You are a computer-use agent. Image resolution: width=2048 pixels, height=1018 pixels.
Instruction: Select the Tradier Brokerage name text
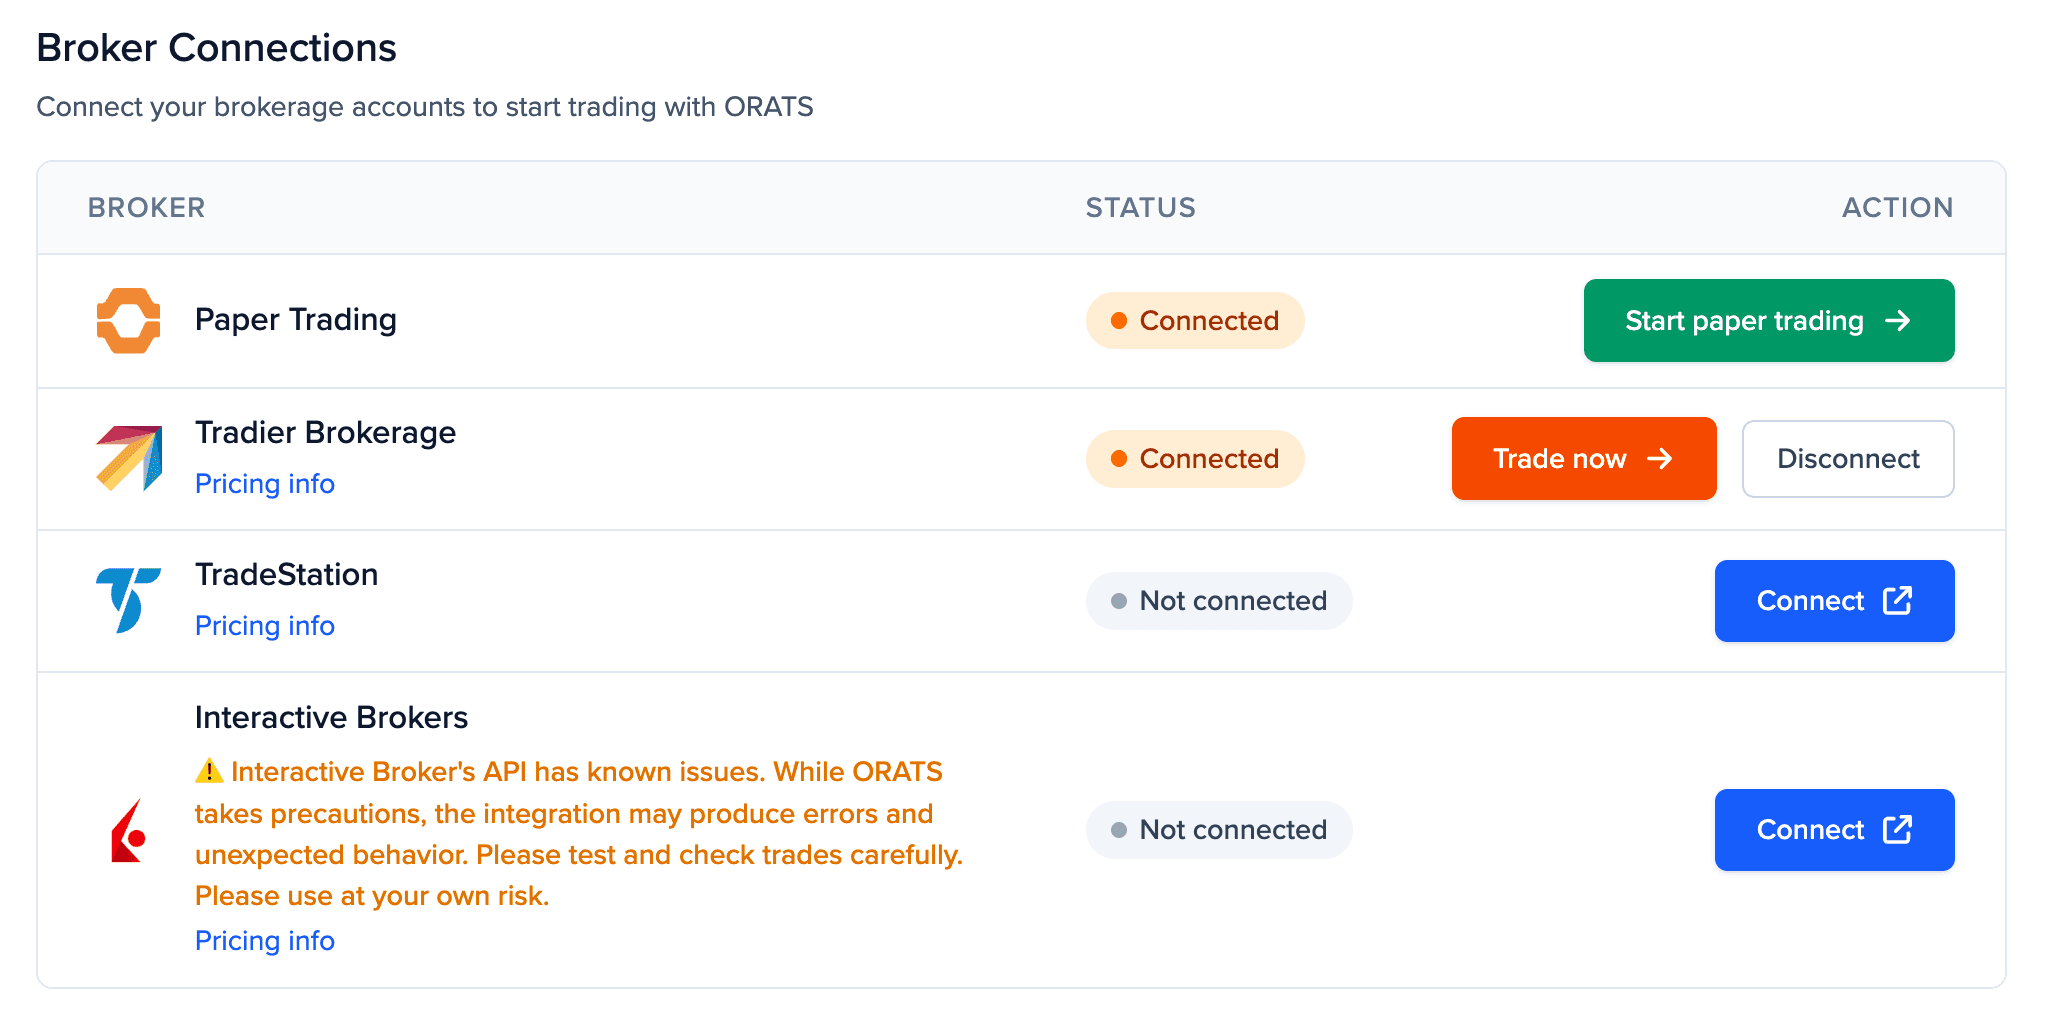click(325, 433)
